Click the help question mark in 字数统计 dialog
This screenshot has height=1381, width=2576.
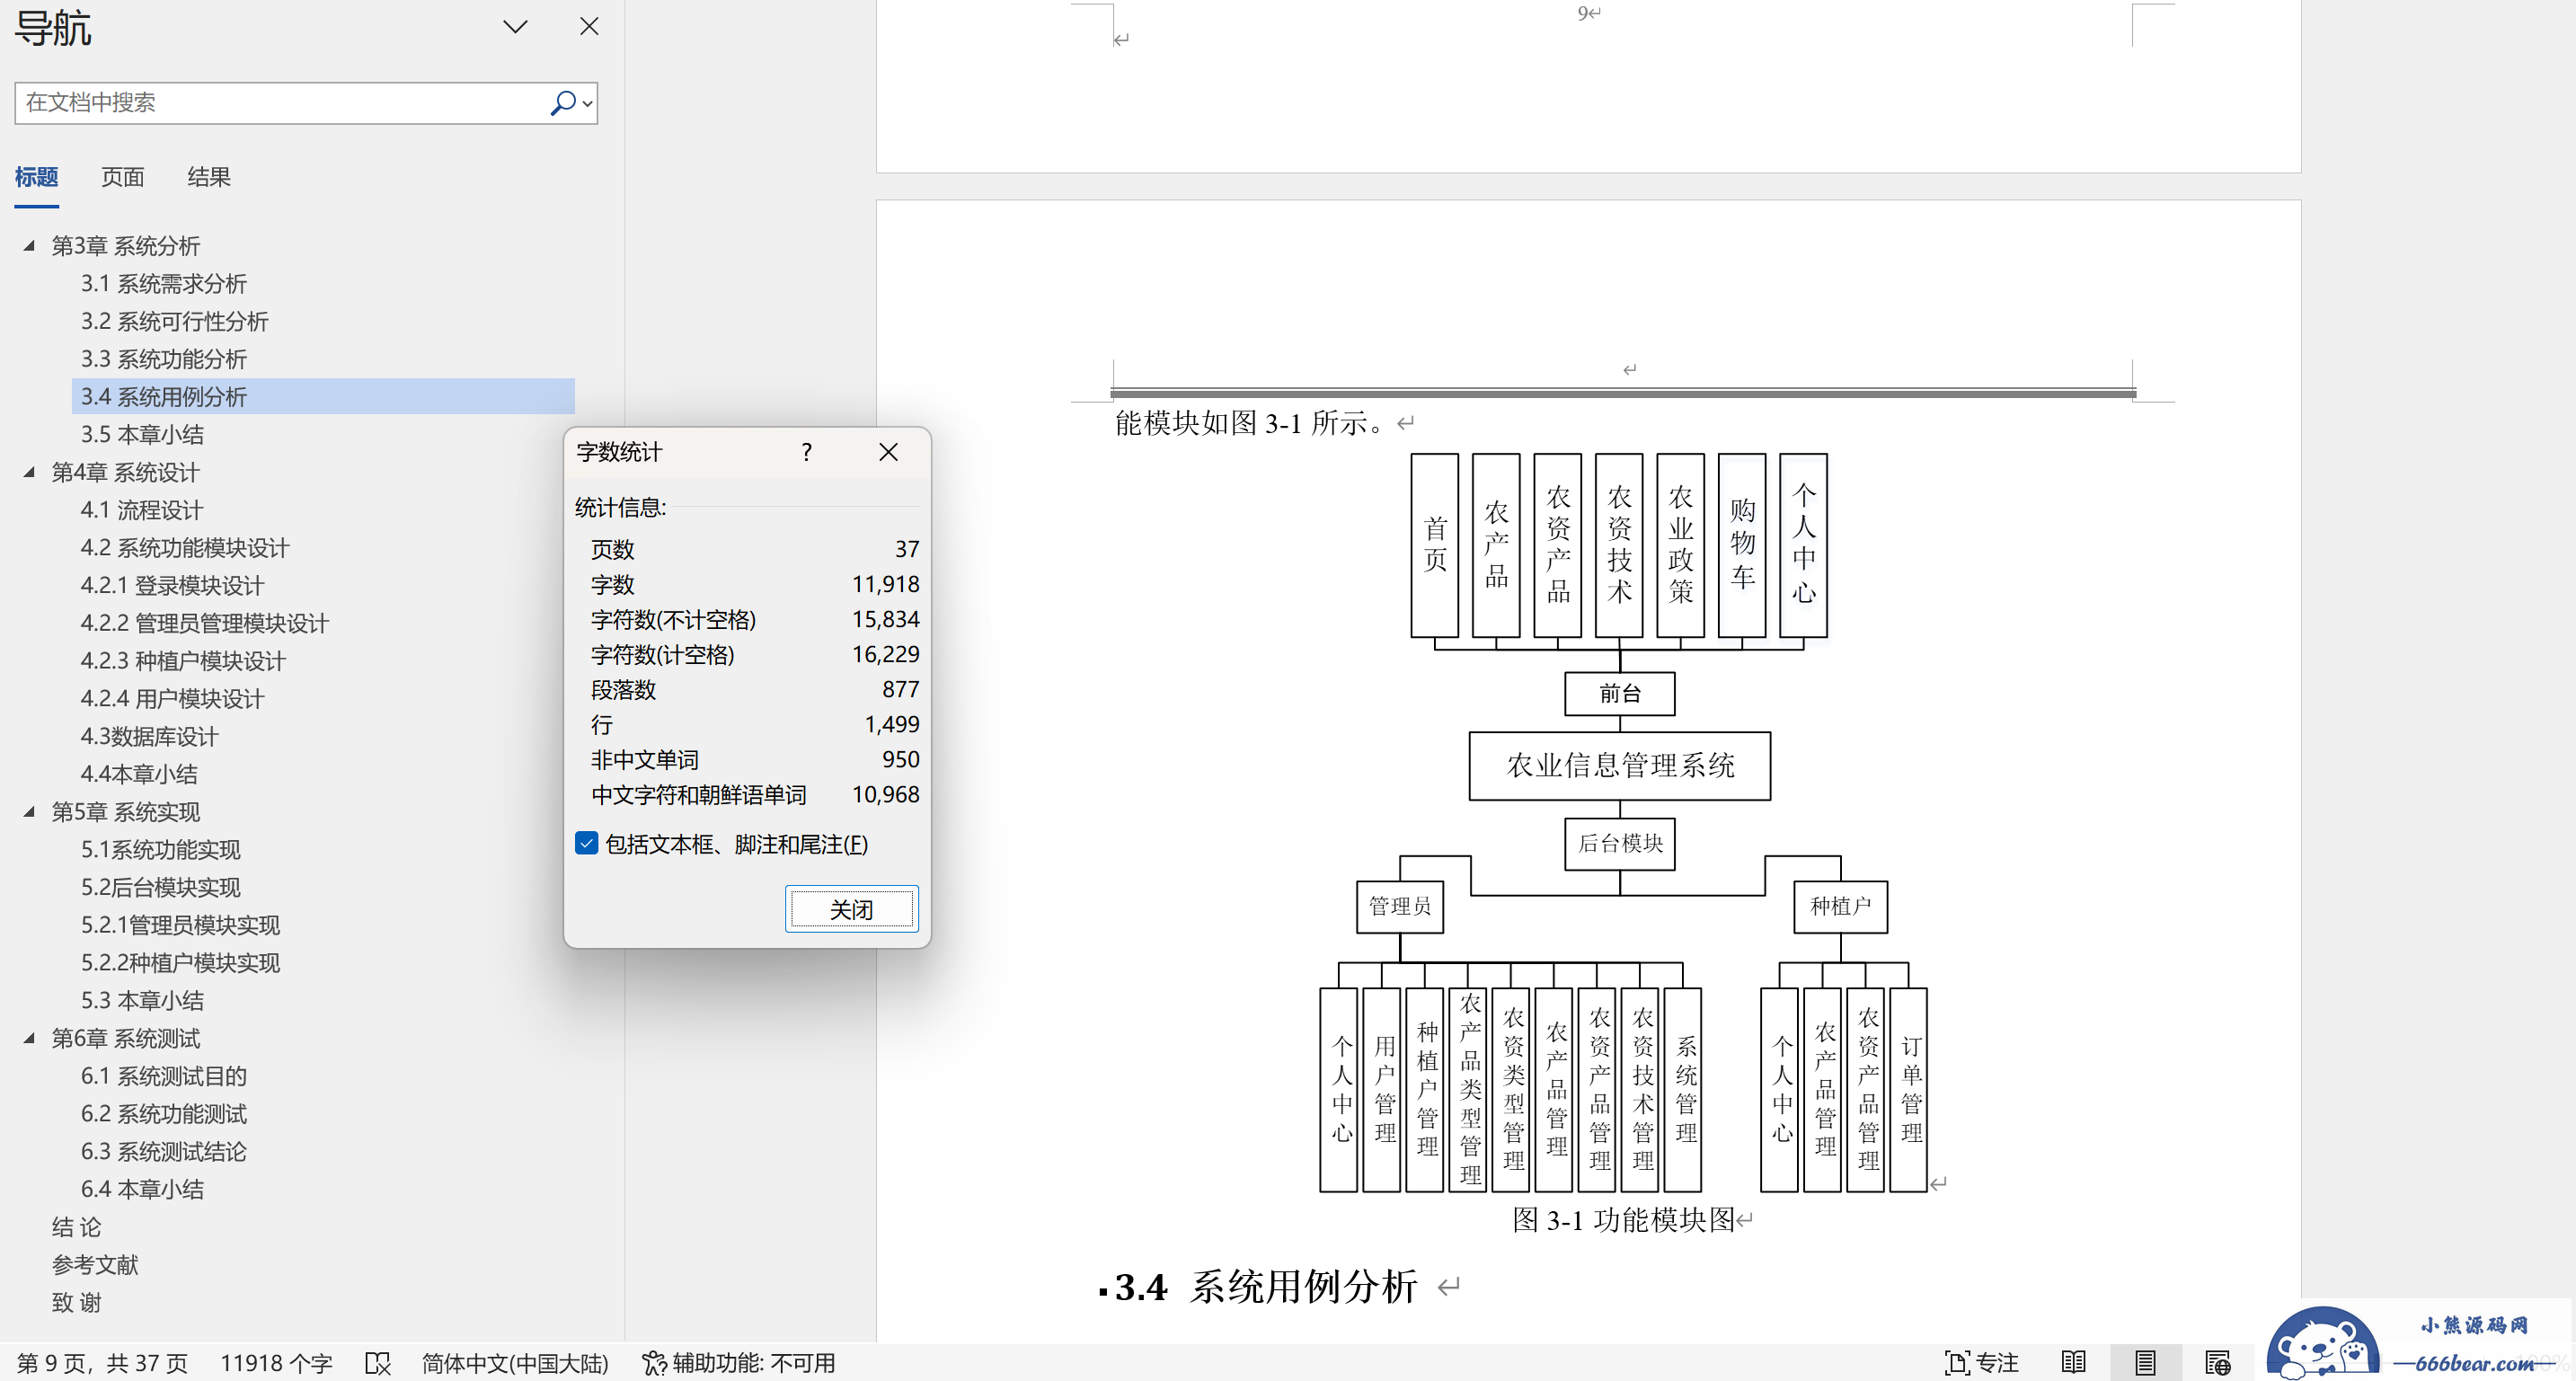807,452
